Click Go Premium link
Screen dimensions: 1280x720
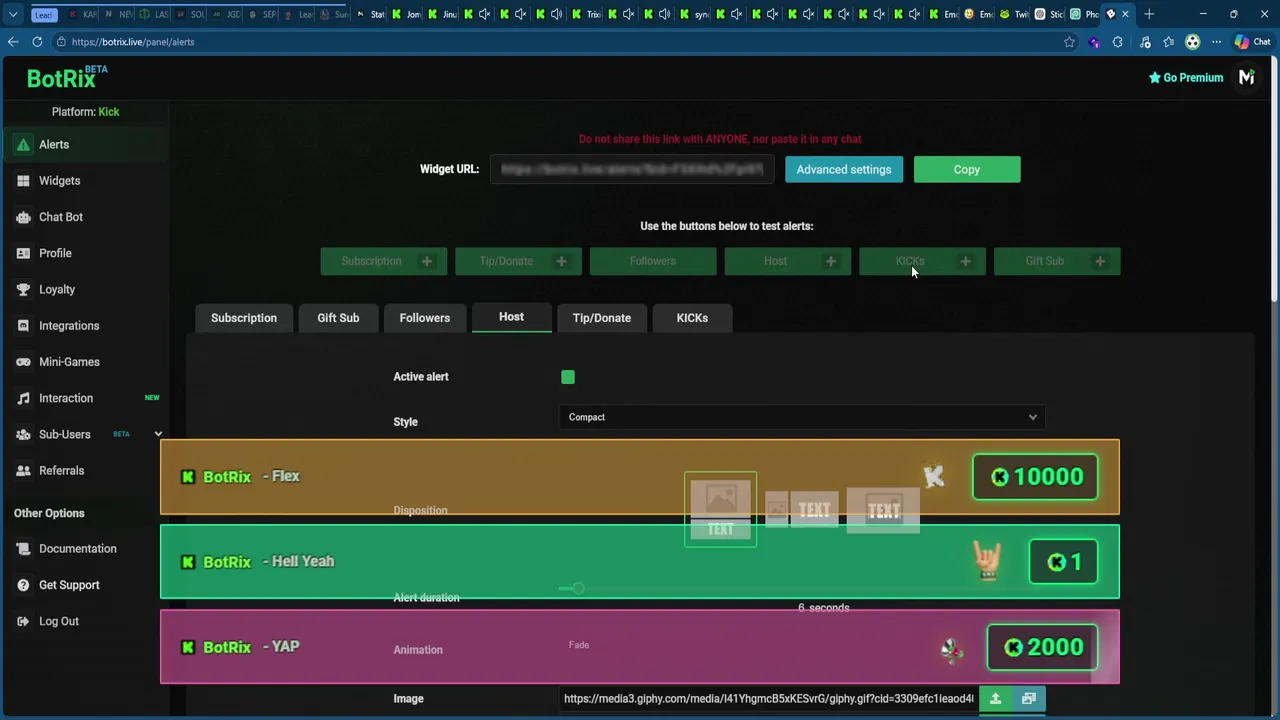click(x=1186, y=77)
